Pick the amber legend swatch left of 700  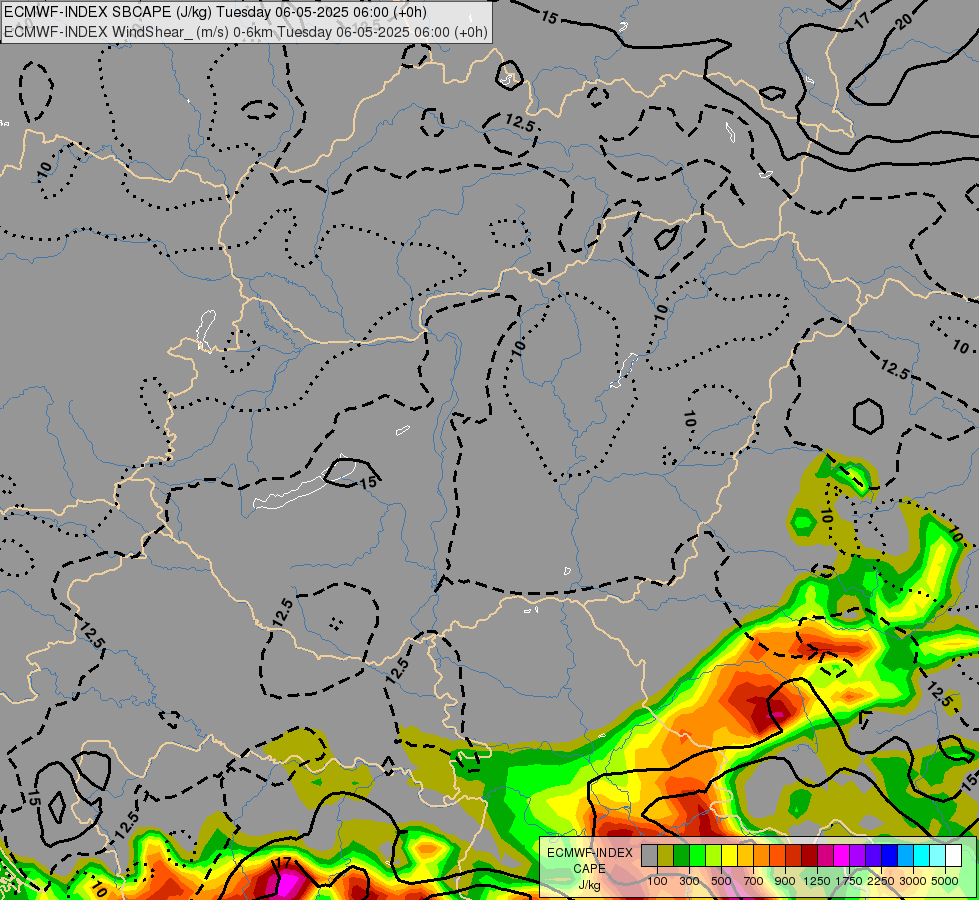point(745,856)
